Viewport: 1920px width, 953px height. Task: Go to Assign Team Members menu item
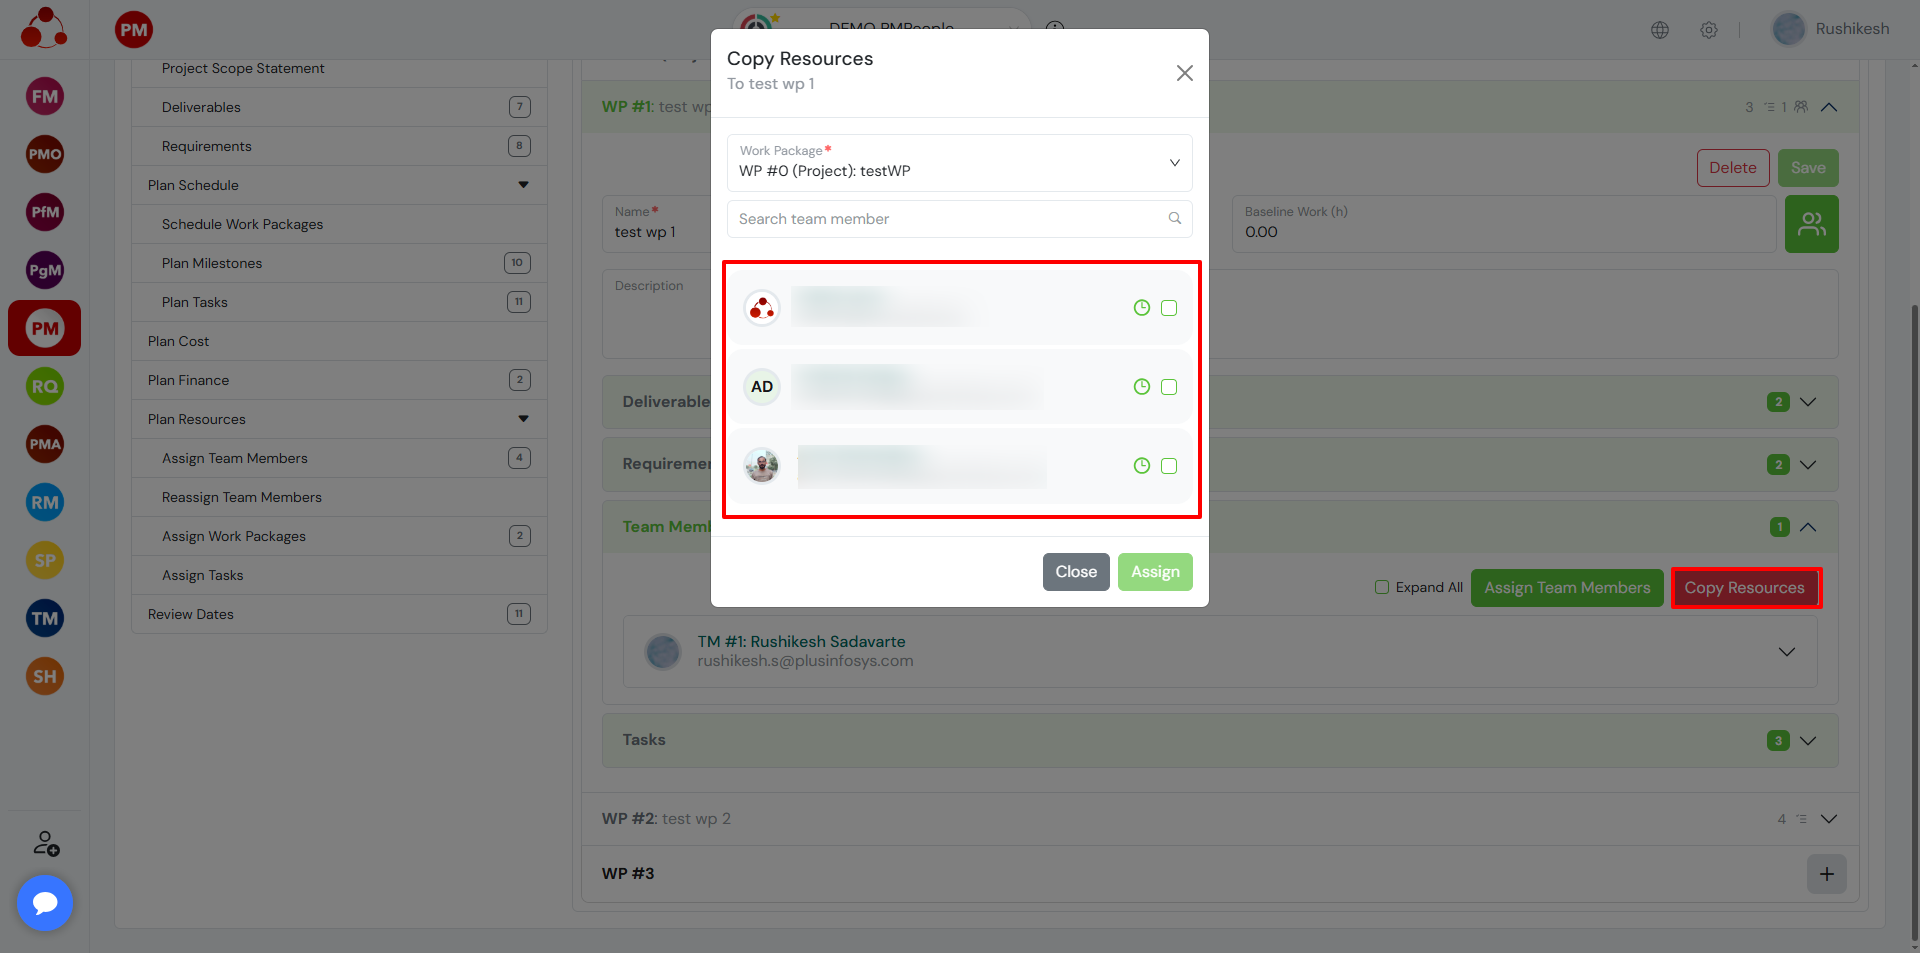(x=234, y=458)
